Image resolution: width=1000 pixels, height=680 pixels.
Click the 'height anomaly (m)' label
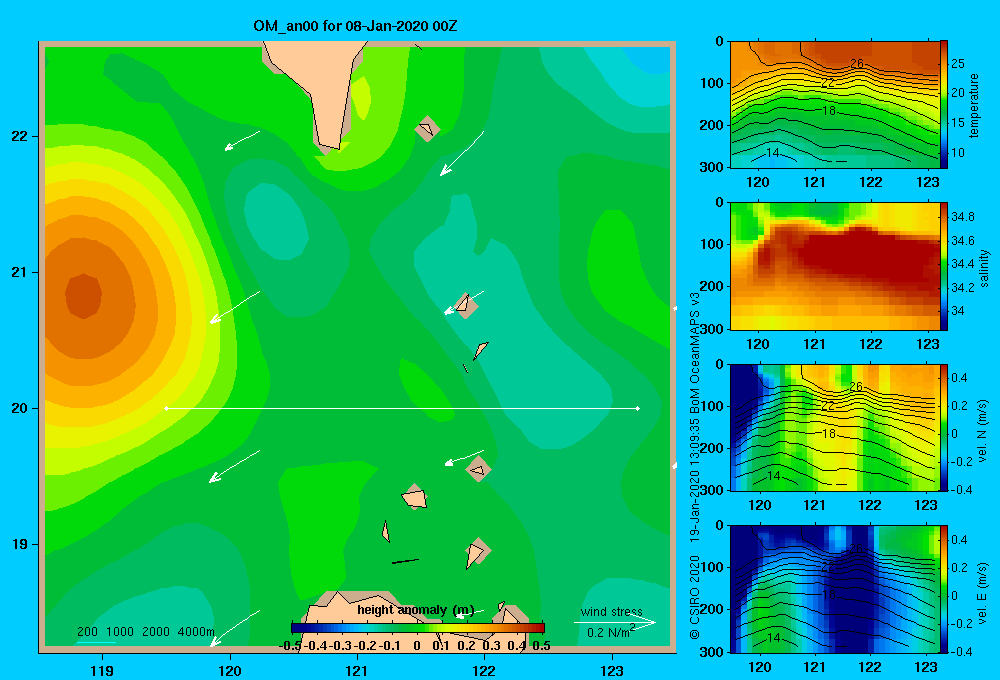click(x=415, y=610)
